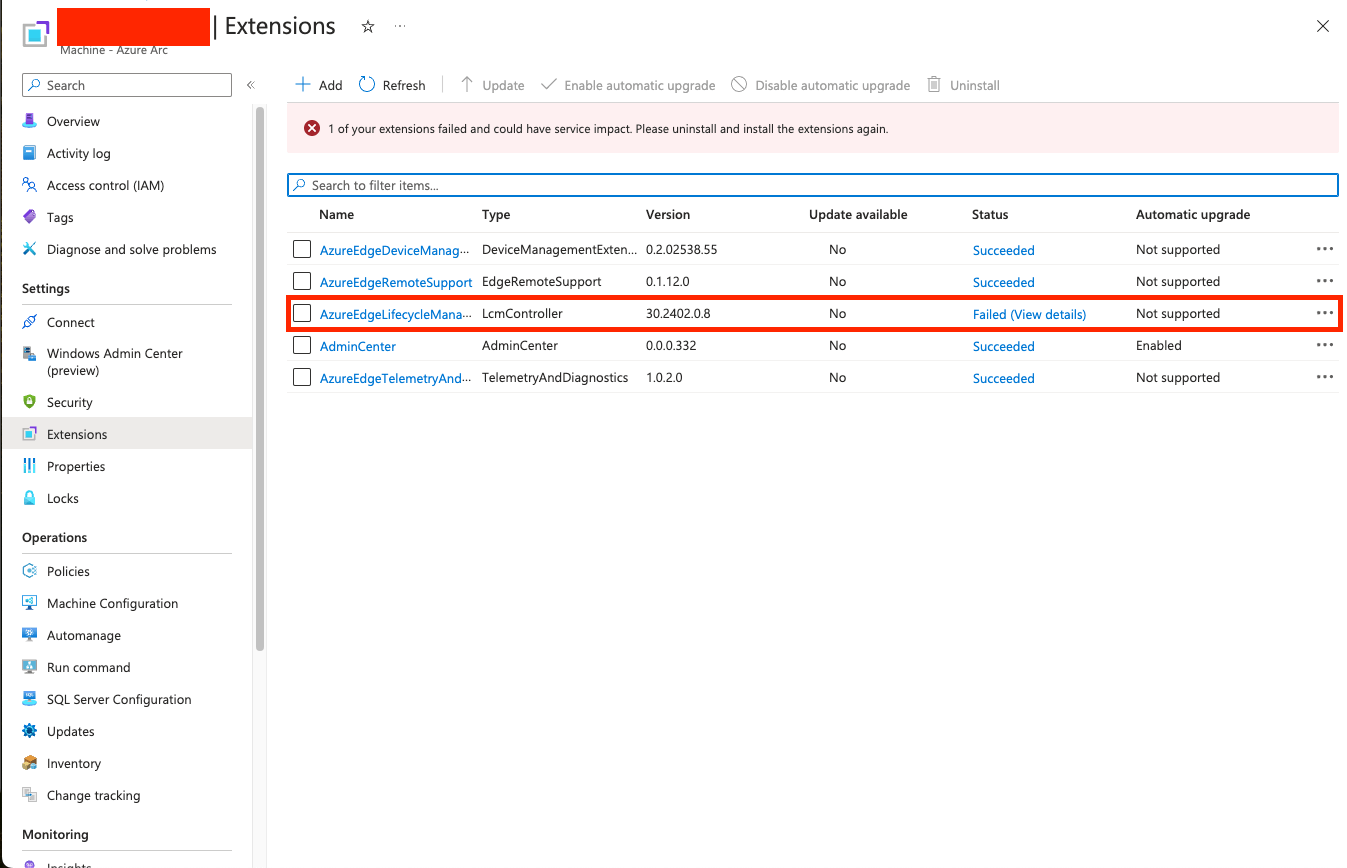
Task: Click the Update available column header
Action: pos(858,214)
